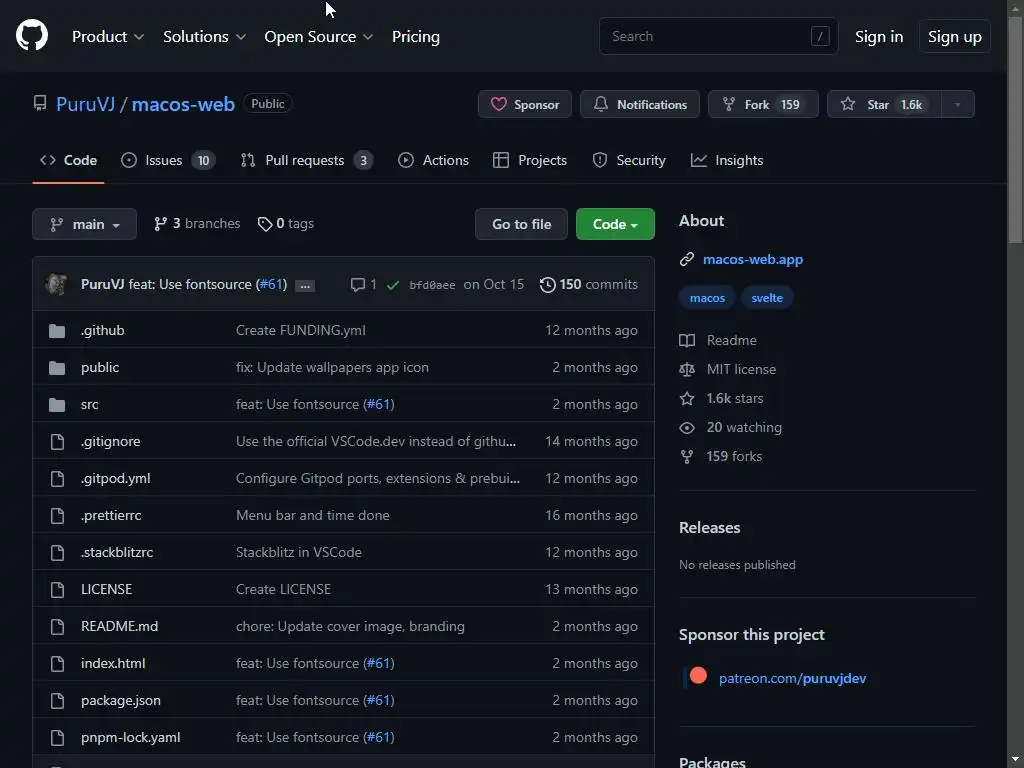
Task: Open the pnpm-lock.yaml file
Action: click(x=131, y=737)
